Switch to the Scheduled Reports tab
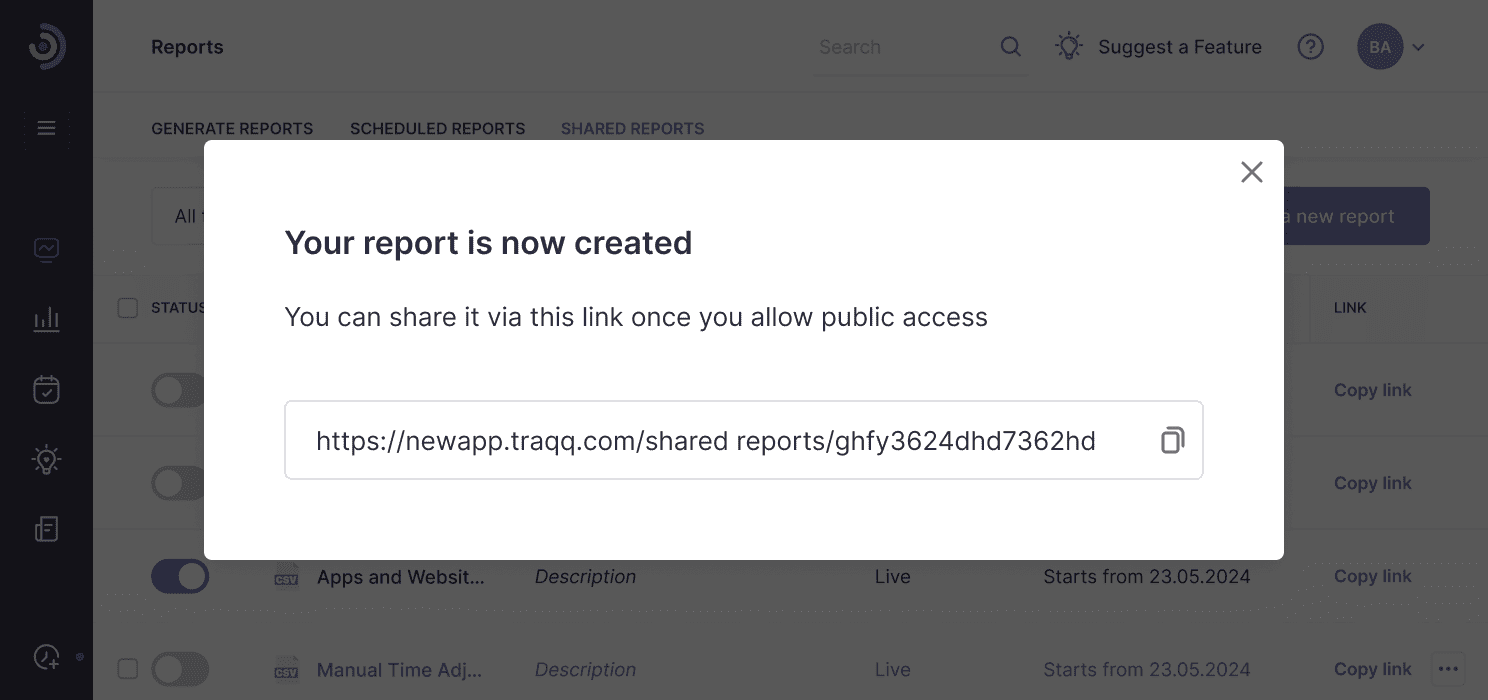This screenshot has width=1488, height=700. [x=437, y=129]
